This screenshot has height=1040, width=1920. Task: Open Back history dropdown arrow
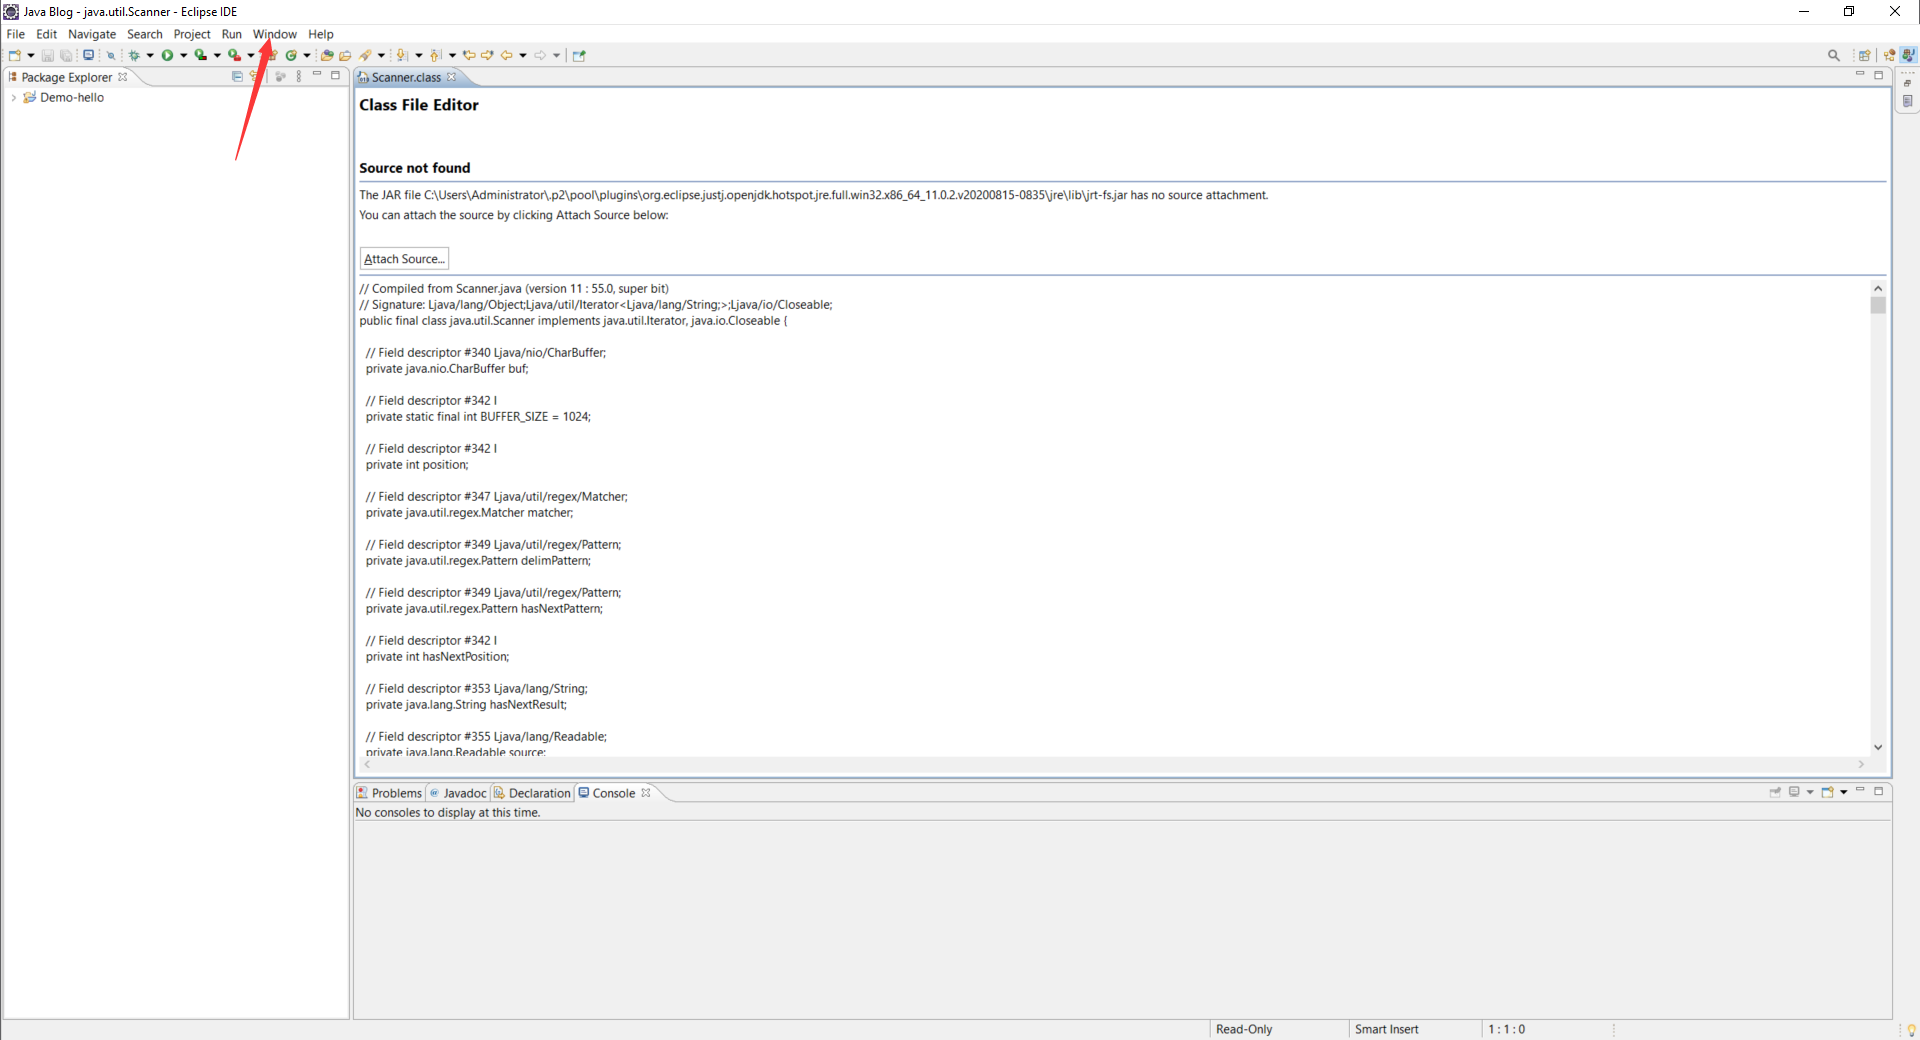tap(523, 55)
